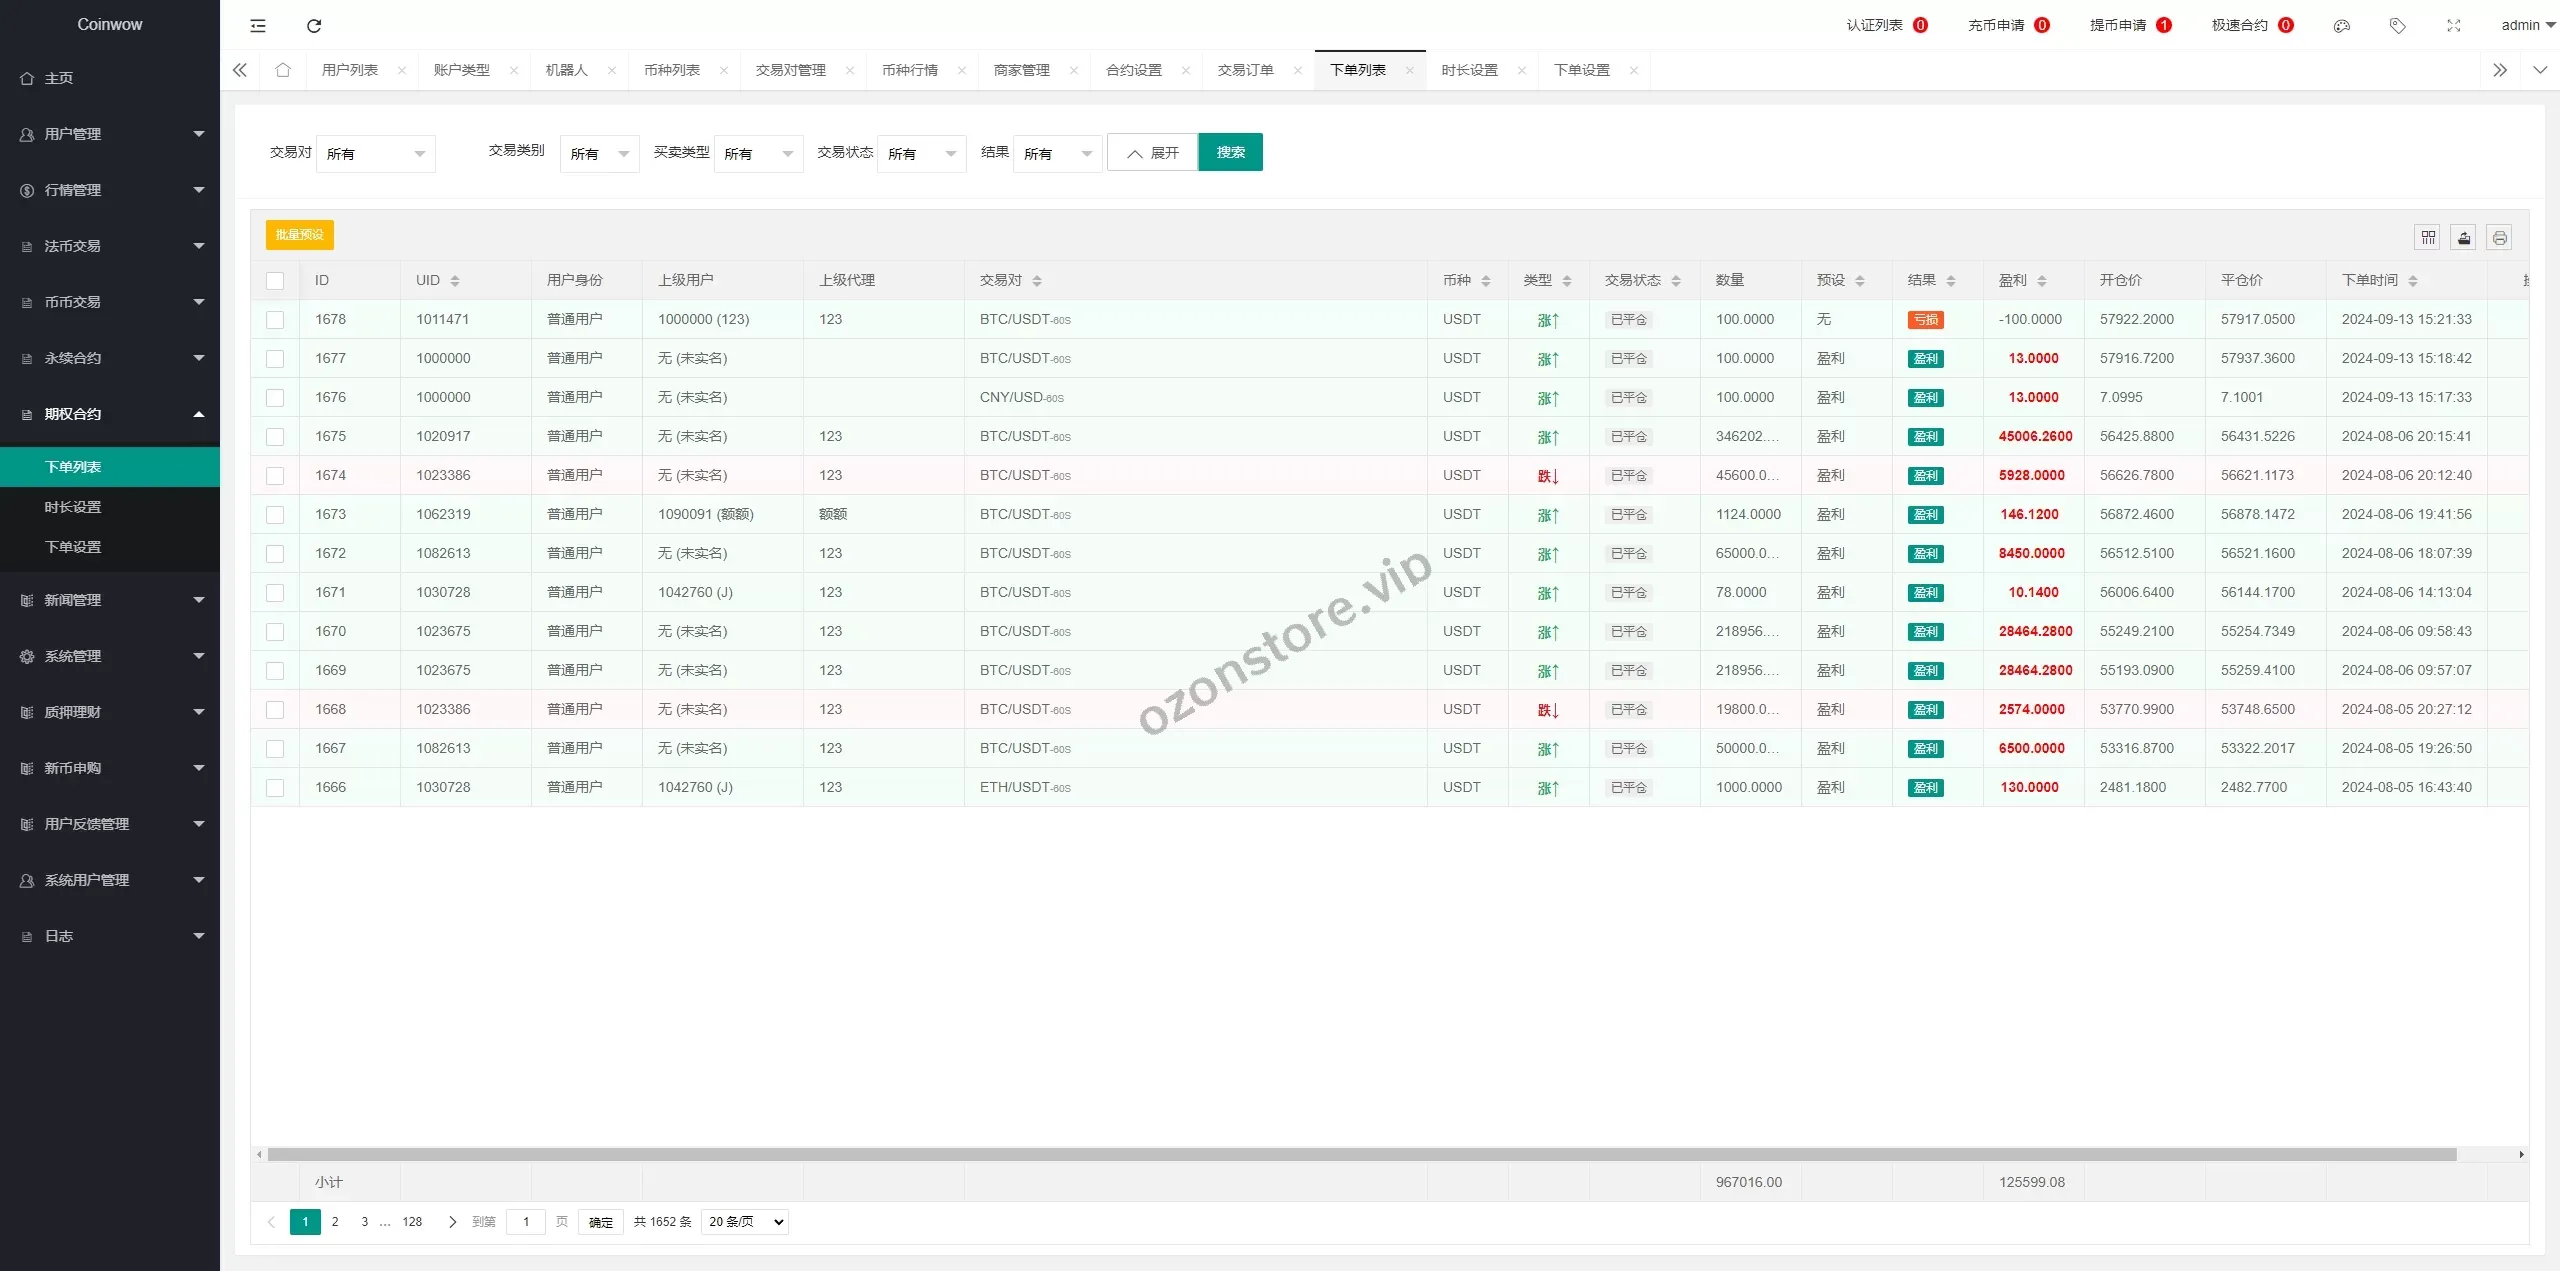
Task: Click the tag note icon in header
Action: (x=2397, y=26)
